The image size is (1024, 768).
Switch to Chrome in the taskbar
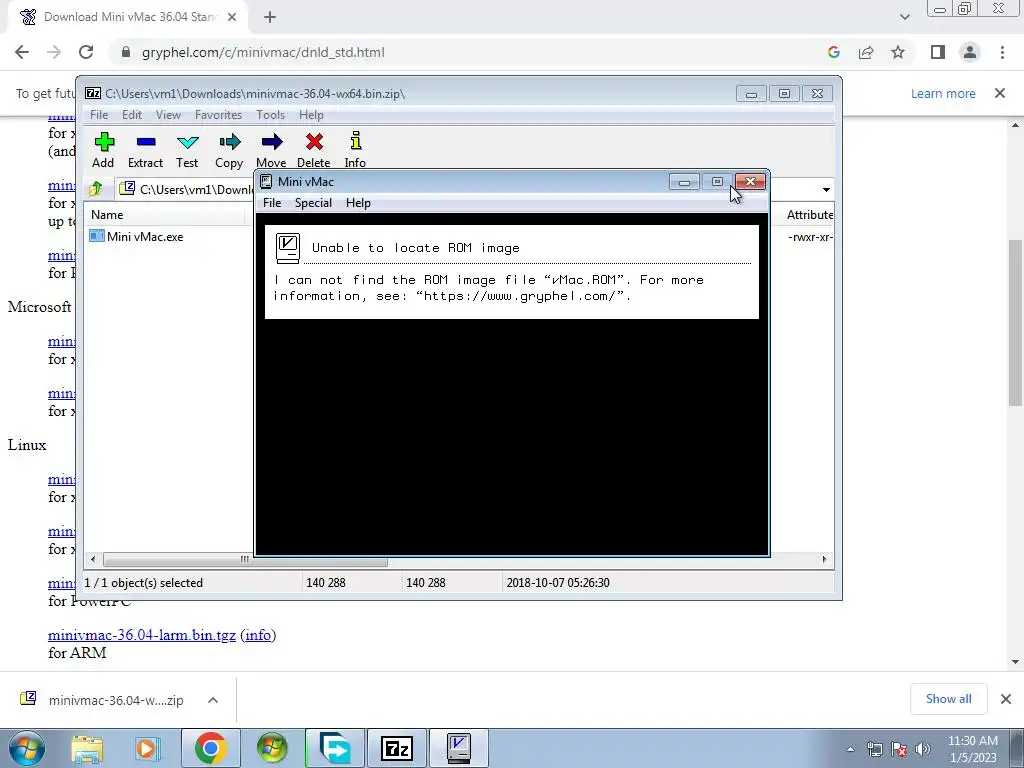point(210,748)
